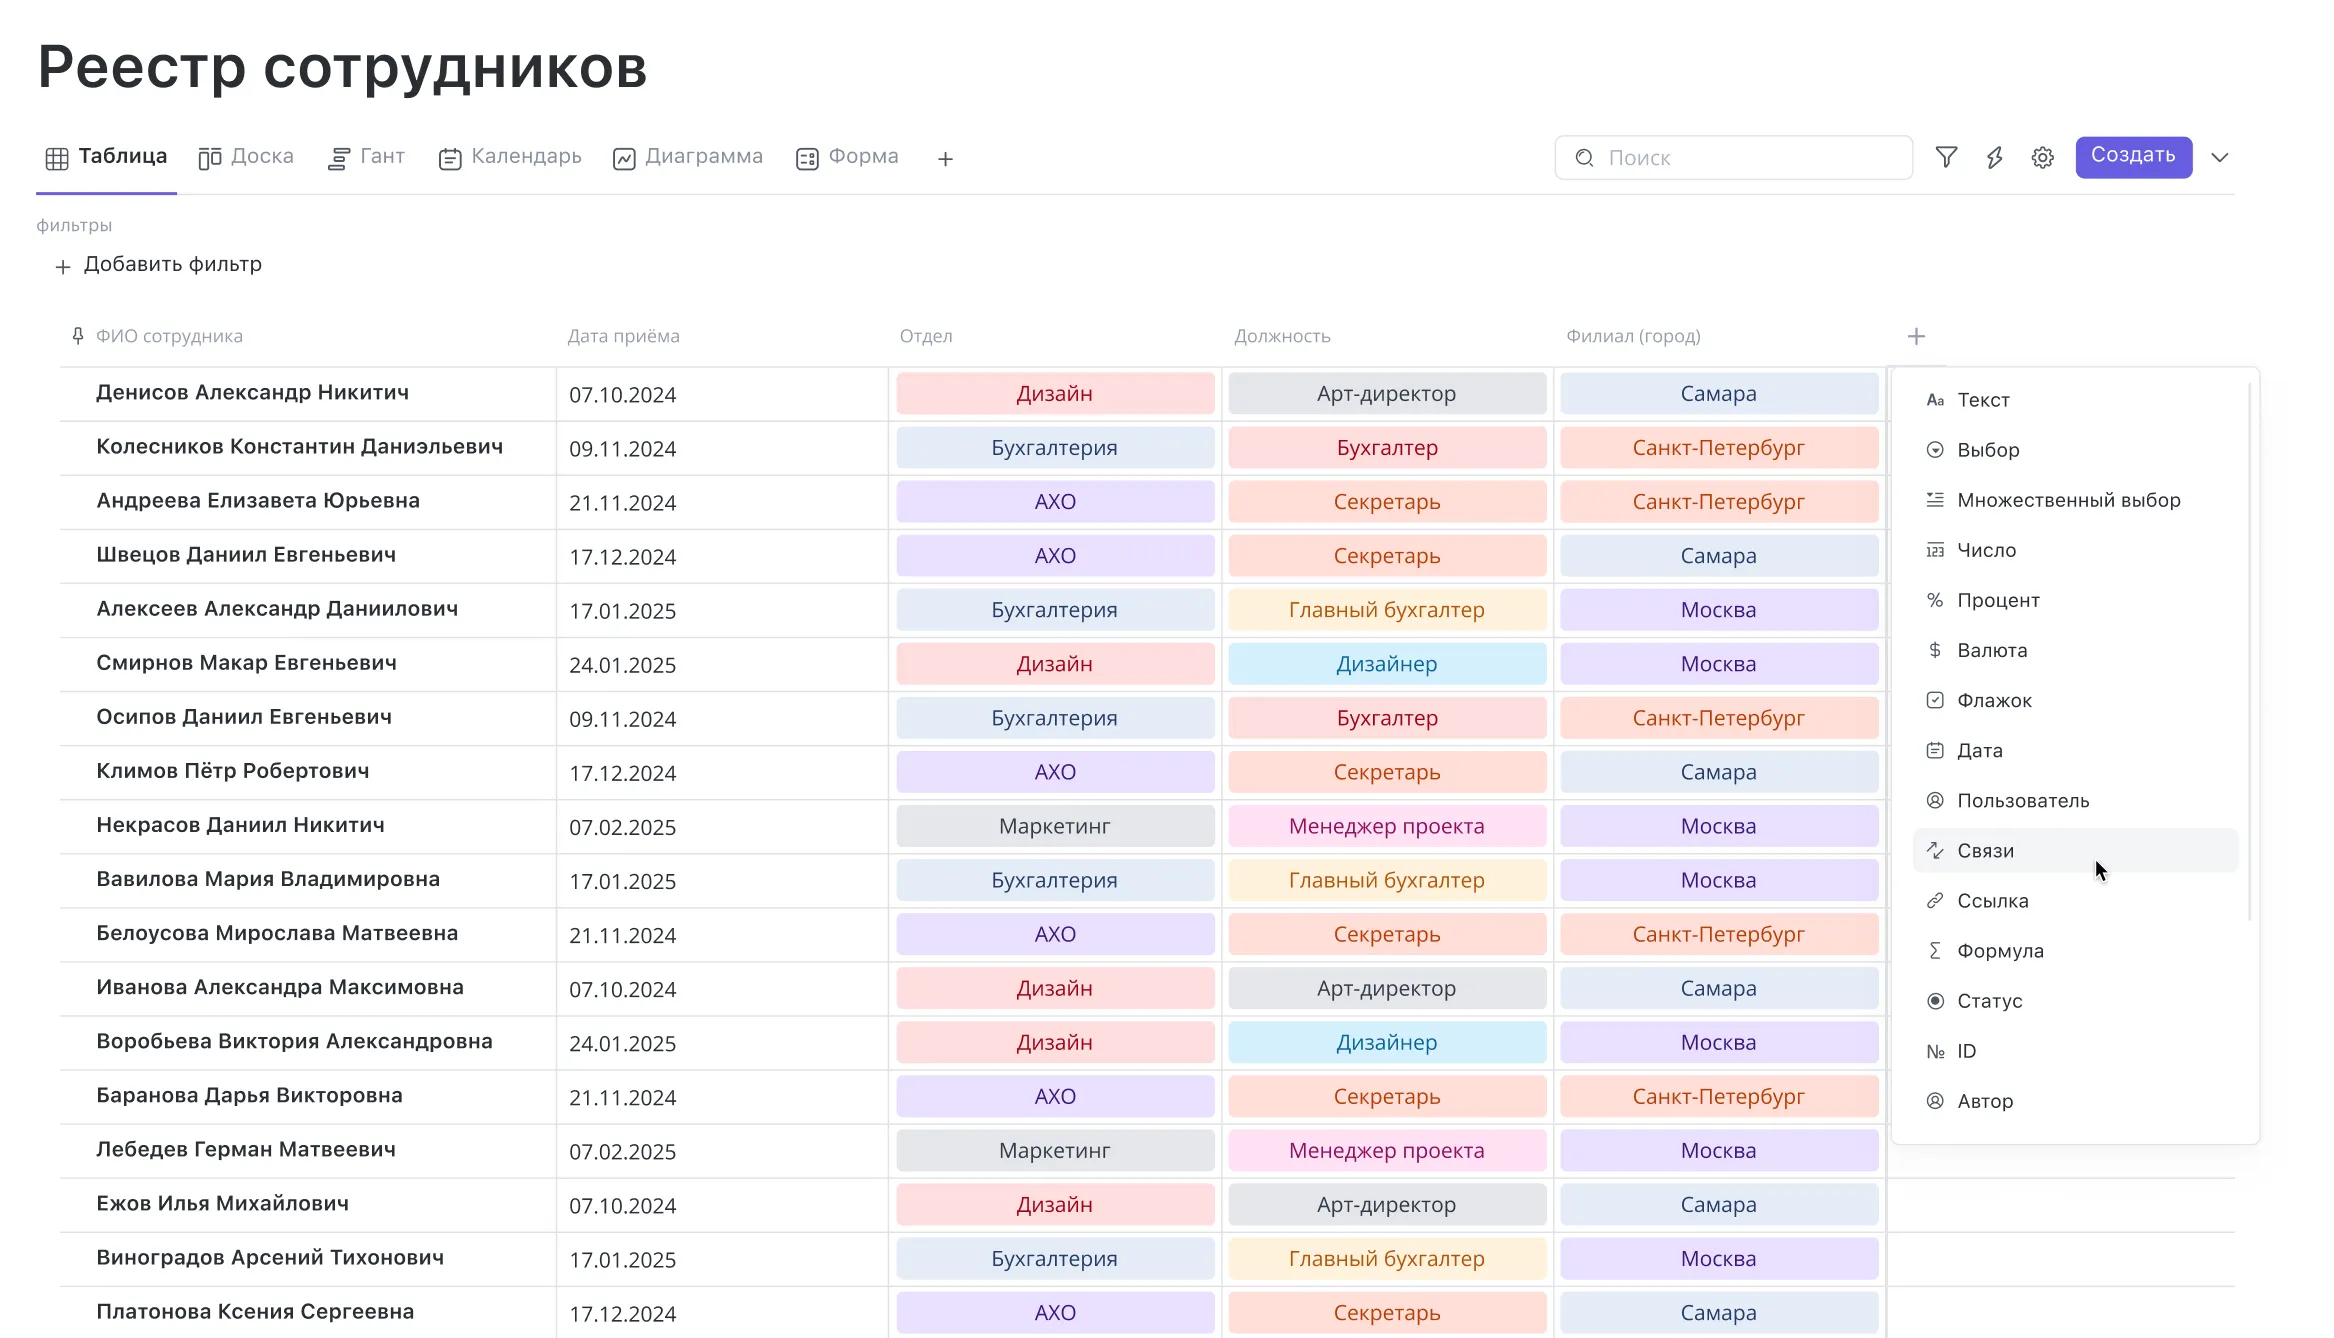
Task: Select the Выбор dropdown field type
Action: coord(1988,450)
